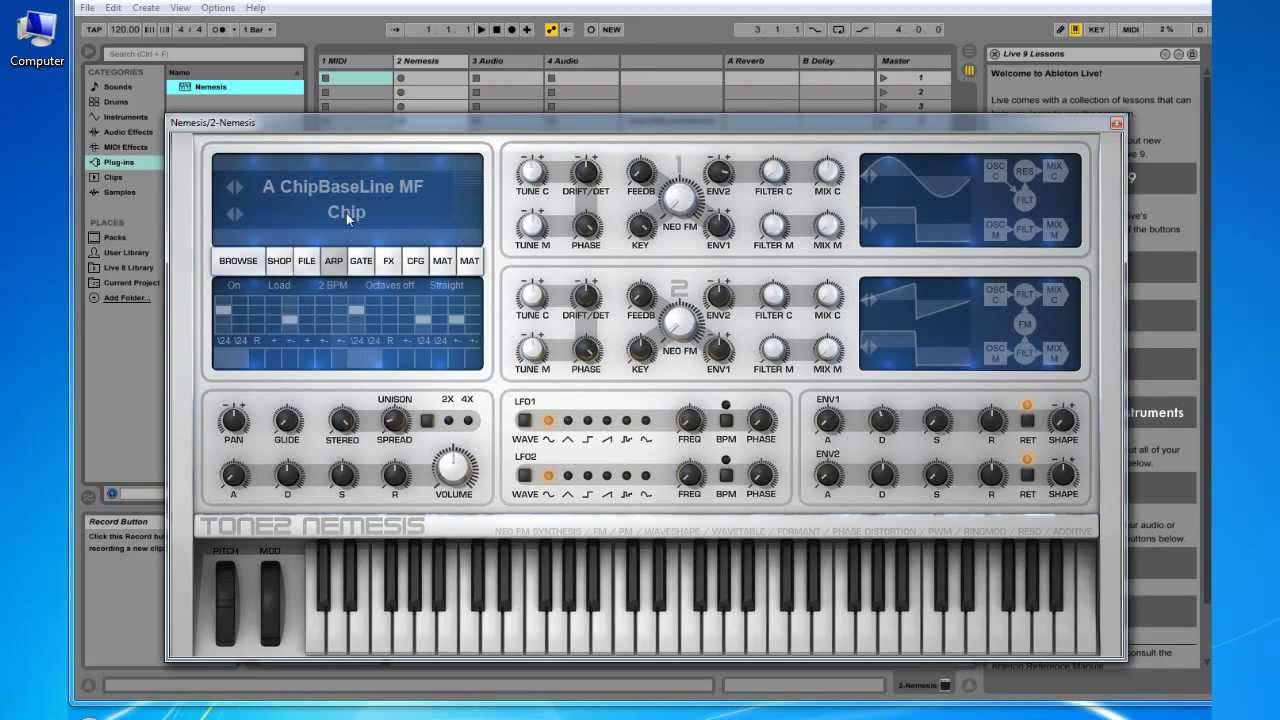Viewport: 1280px width, 720px height.
Task: Open Current Project under Places
Action: [131, 282]
